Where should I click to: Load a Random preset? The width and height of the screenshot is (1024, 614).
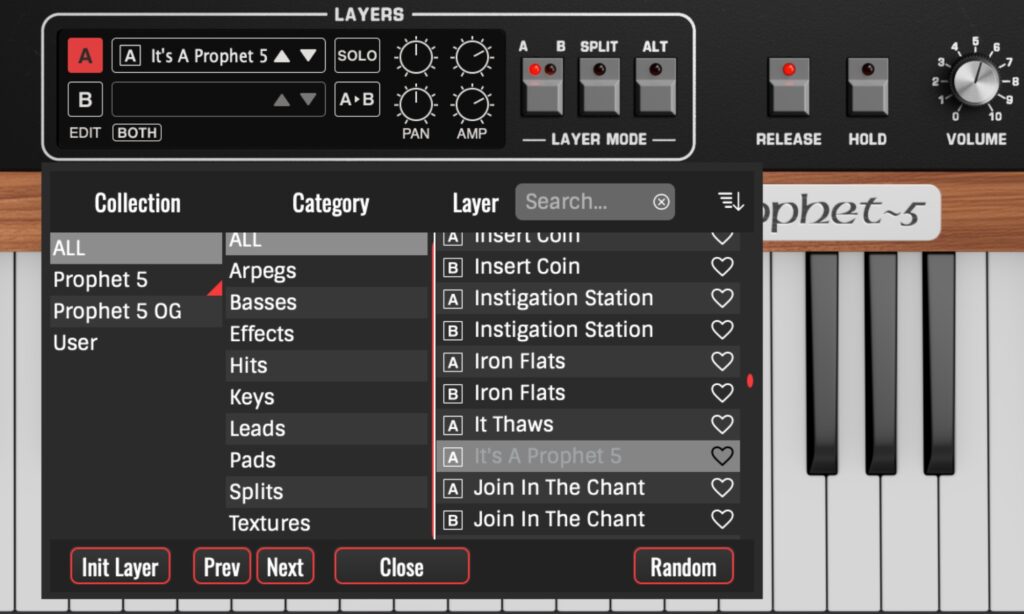pos(683,566)
